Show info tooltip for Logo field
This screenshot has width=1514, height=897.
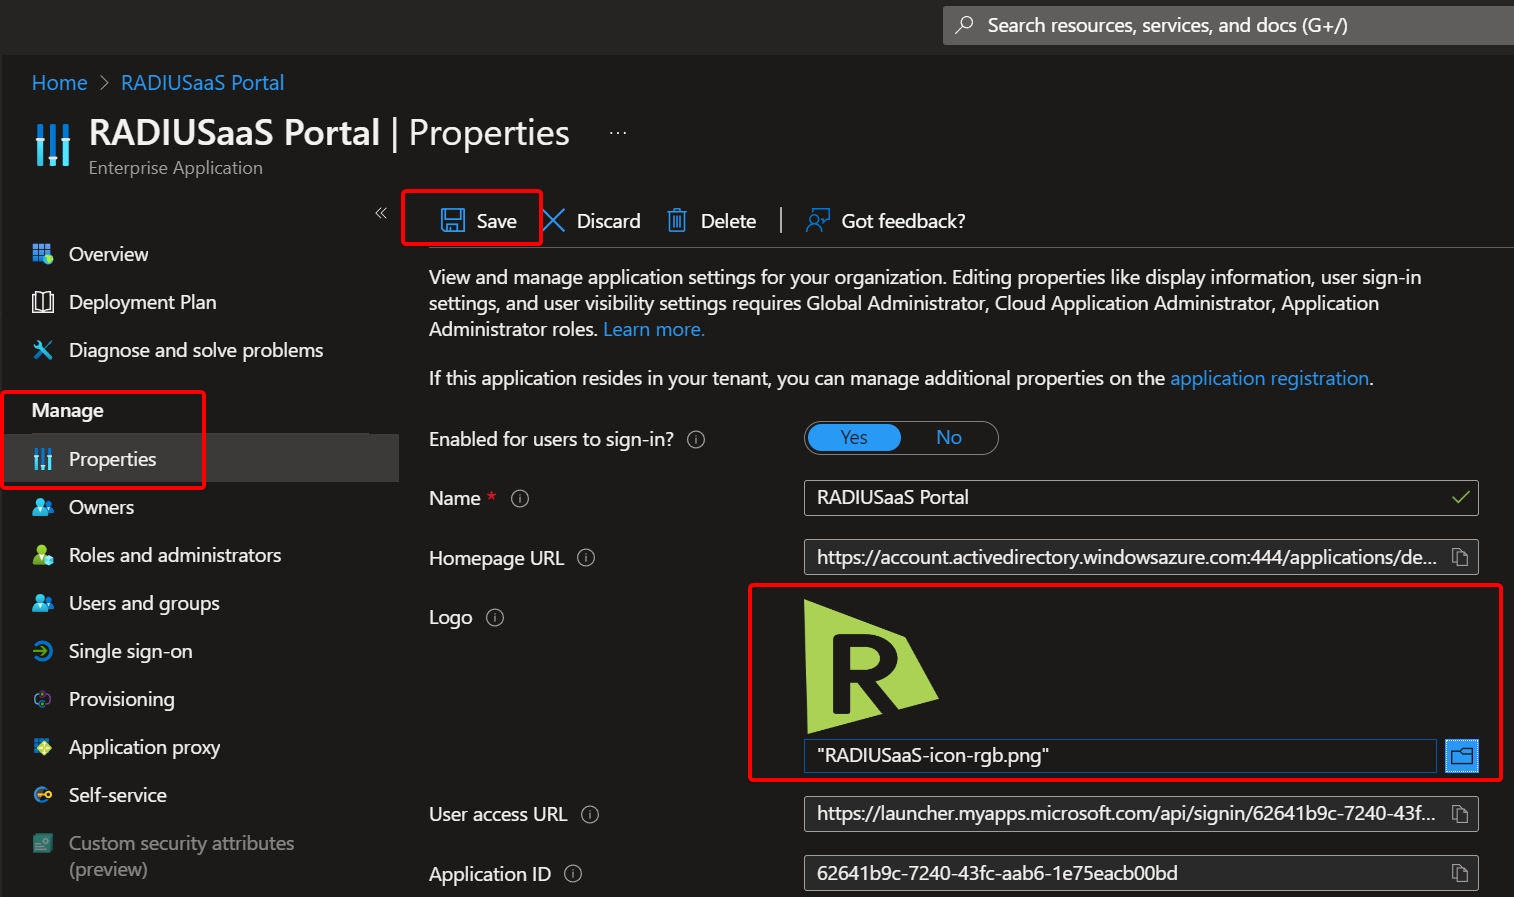pos(495,618)
